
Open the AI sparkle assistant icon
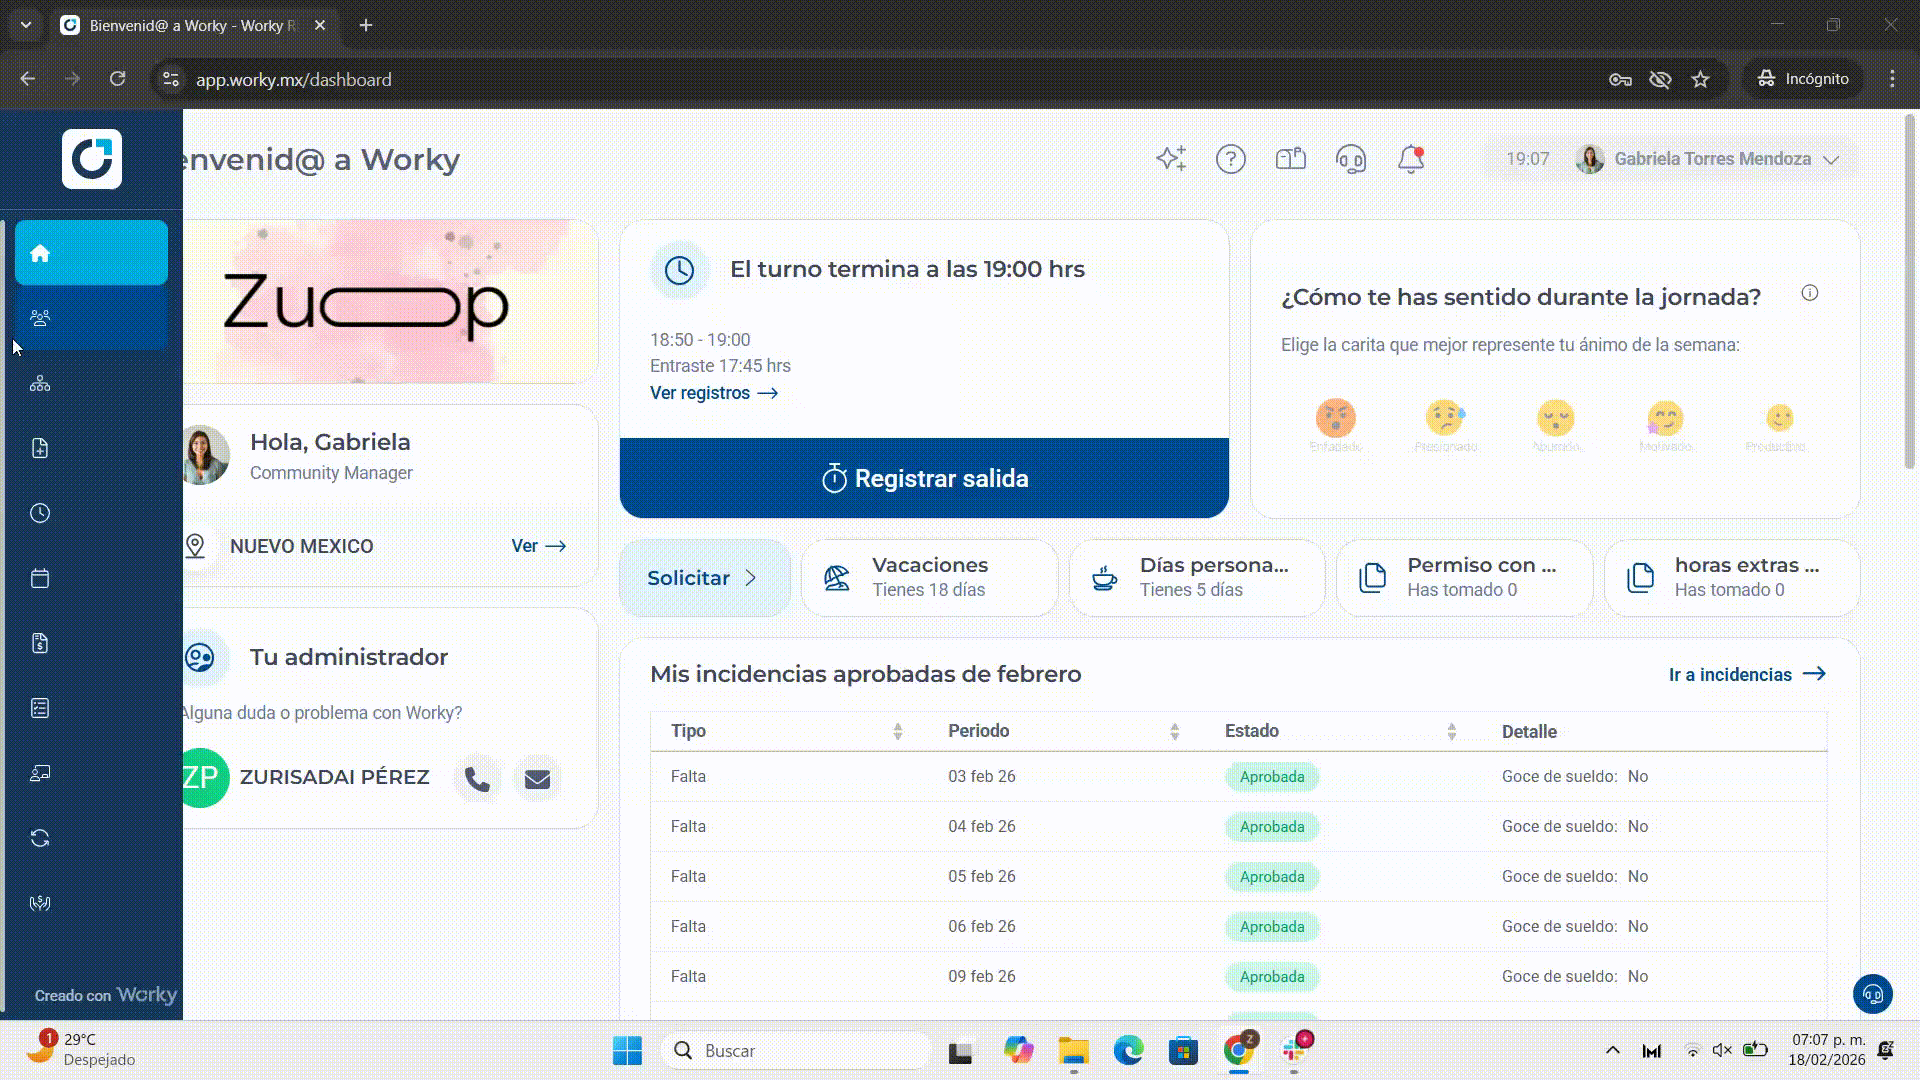[1171, 158]
